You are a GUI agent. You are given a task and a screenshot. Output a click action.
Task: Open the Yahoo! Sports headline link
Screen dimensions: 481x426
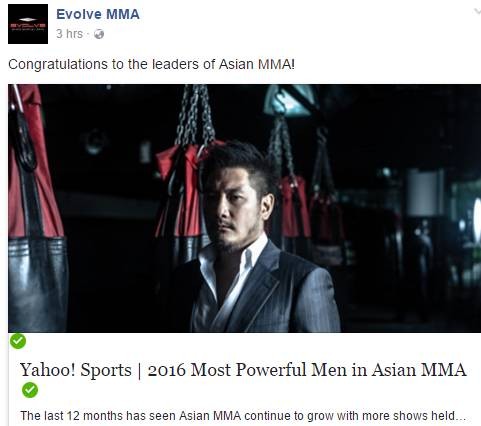pyautogui.click(x=243, y=370)
